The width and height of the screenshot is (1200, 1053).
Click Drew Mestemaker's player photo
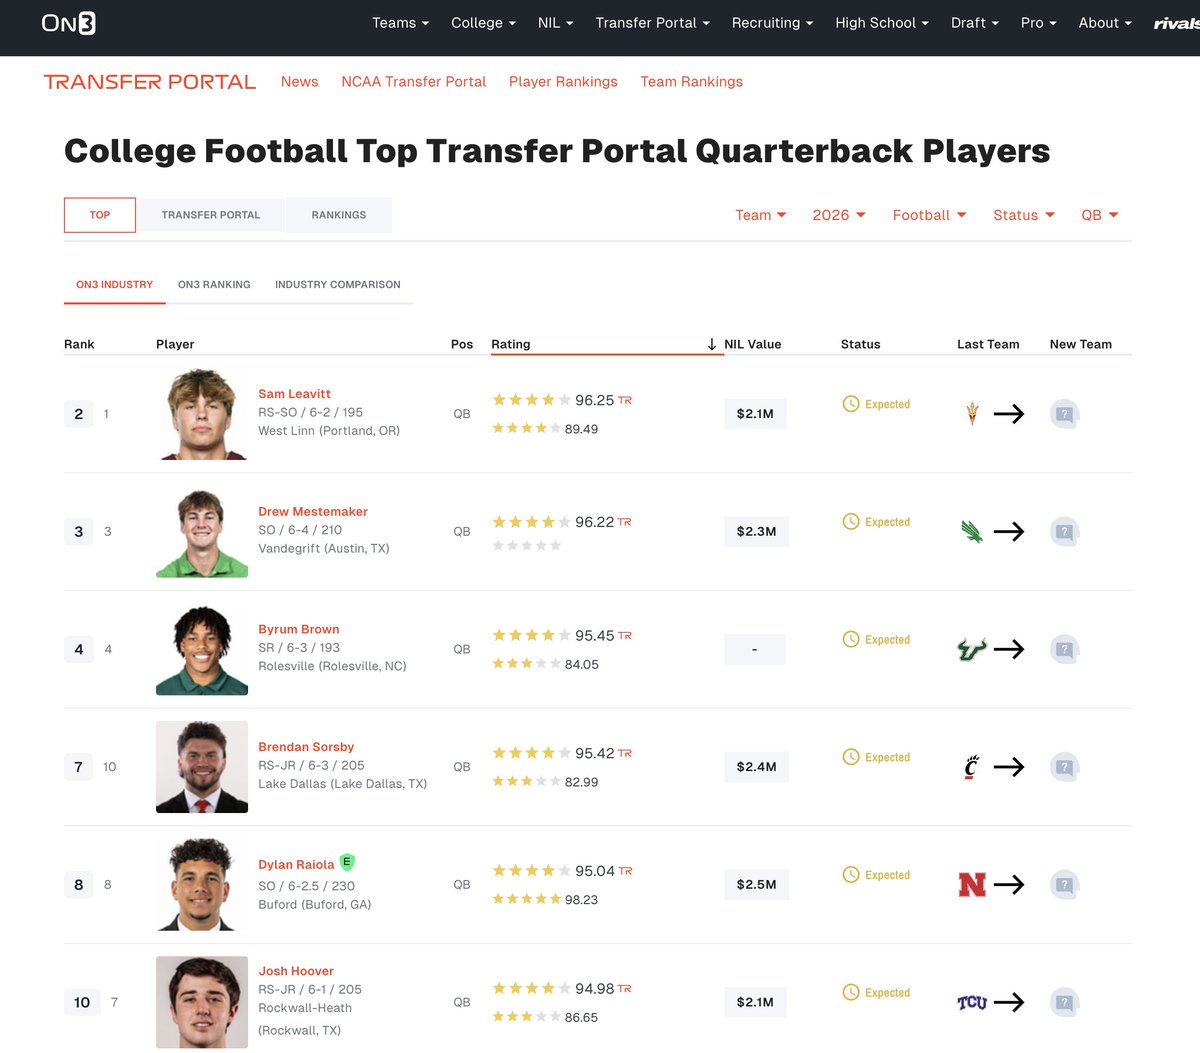(x=202, y=532)
